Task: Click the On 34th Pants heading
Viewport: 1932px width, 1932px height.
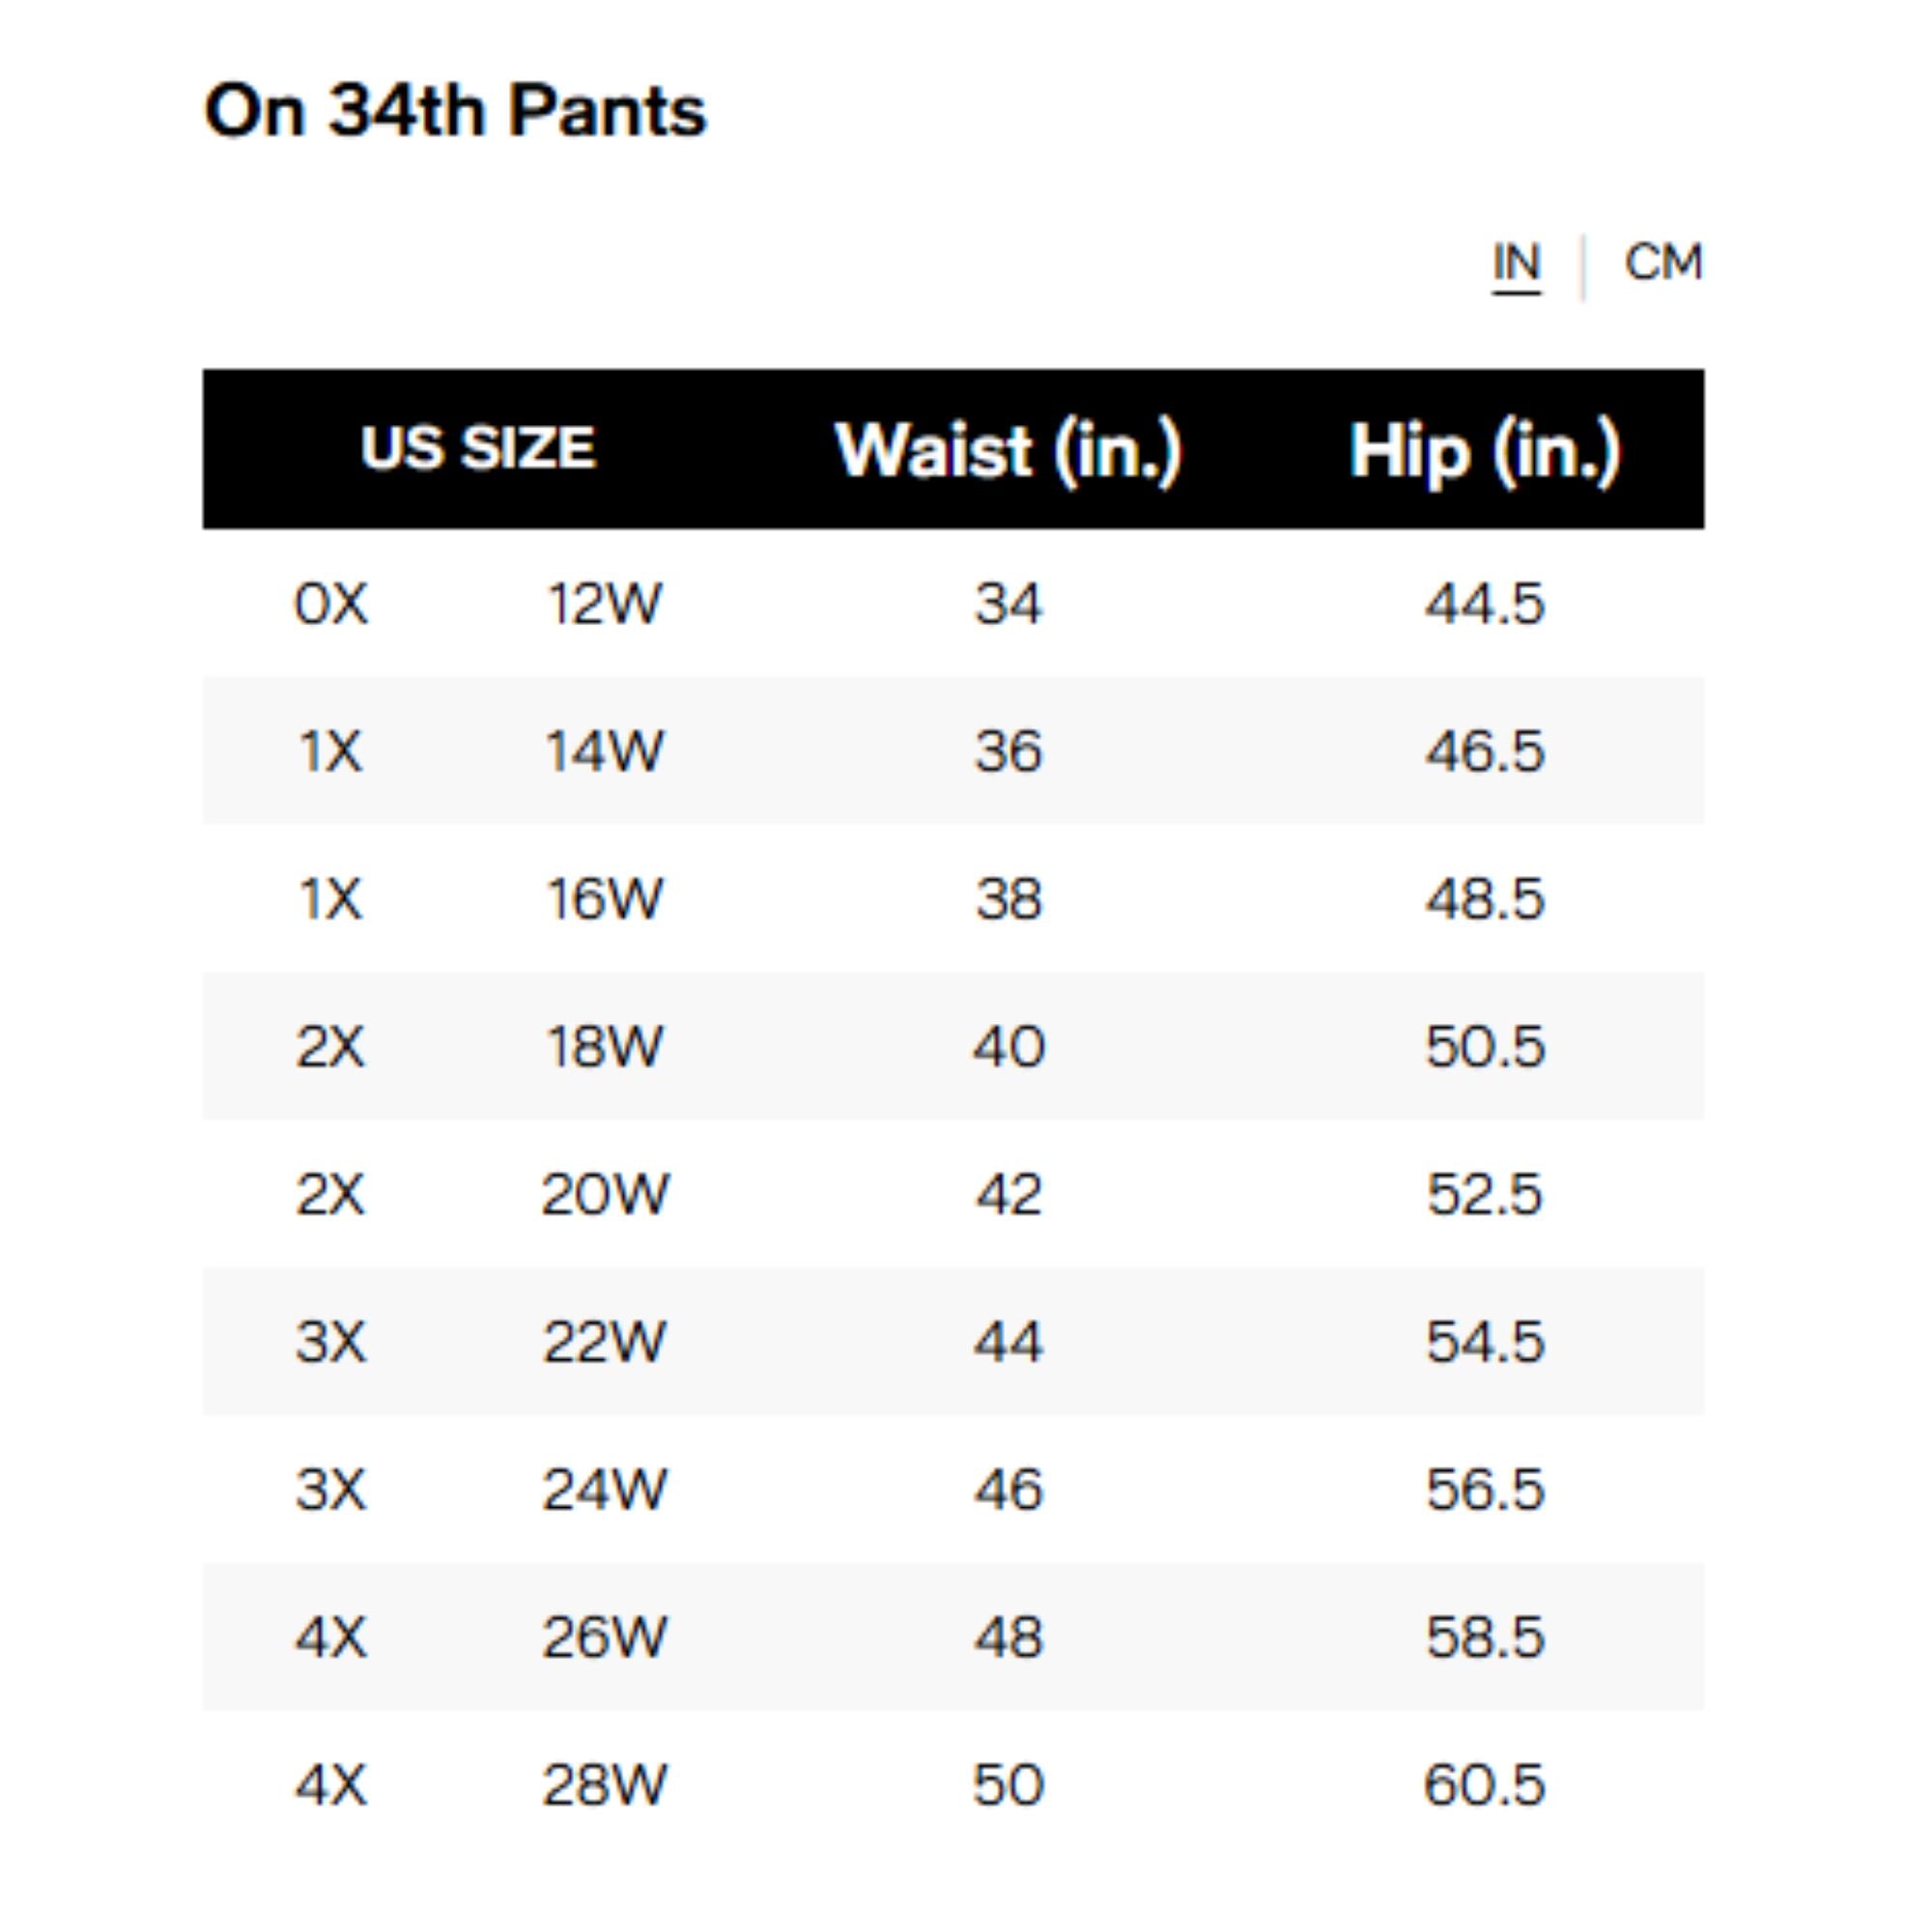Action: pyautogui.click(x=455, y=110)
